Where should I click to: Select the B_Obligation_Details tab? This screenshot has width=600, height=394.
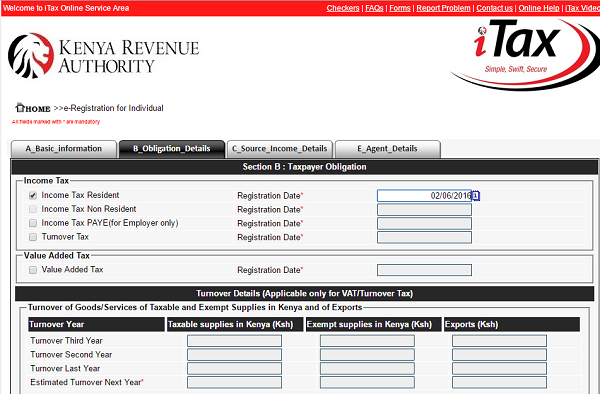pos(172,149)
